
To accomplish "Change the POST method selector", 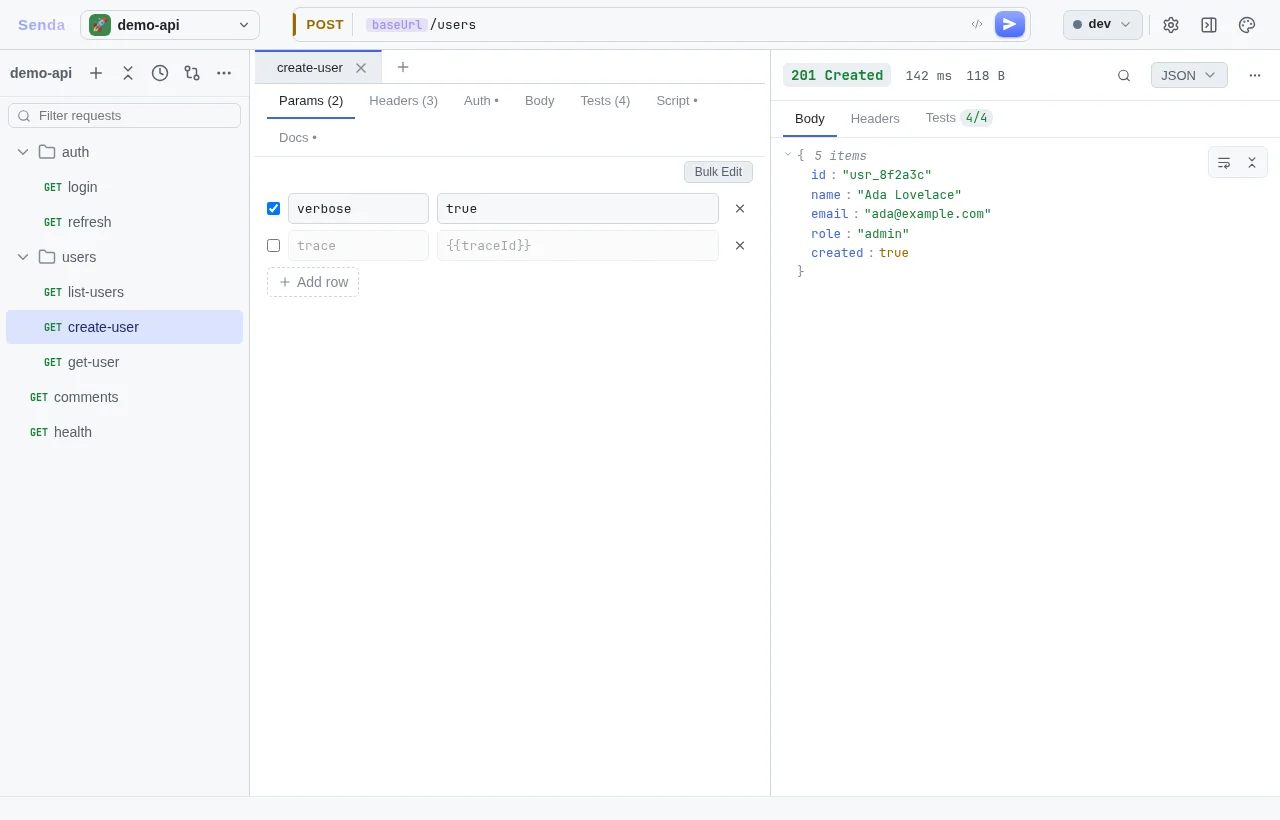I will 324,25.
